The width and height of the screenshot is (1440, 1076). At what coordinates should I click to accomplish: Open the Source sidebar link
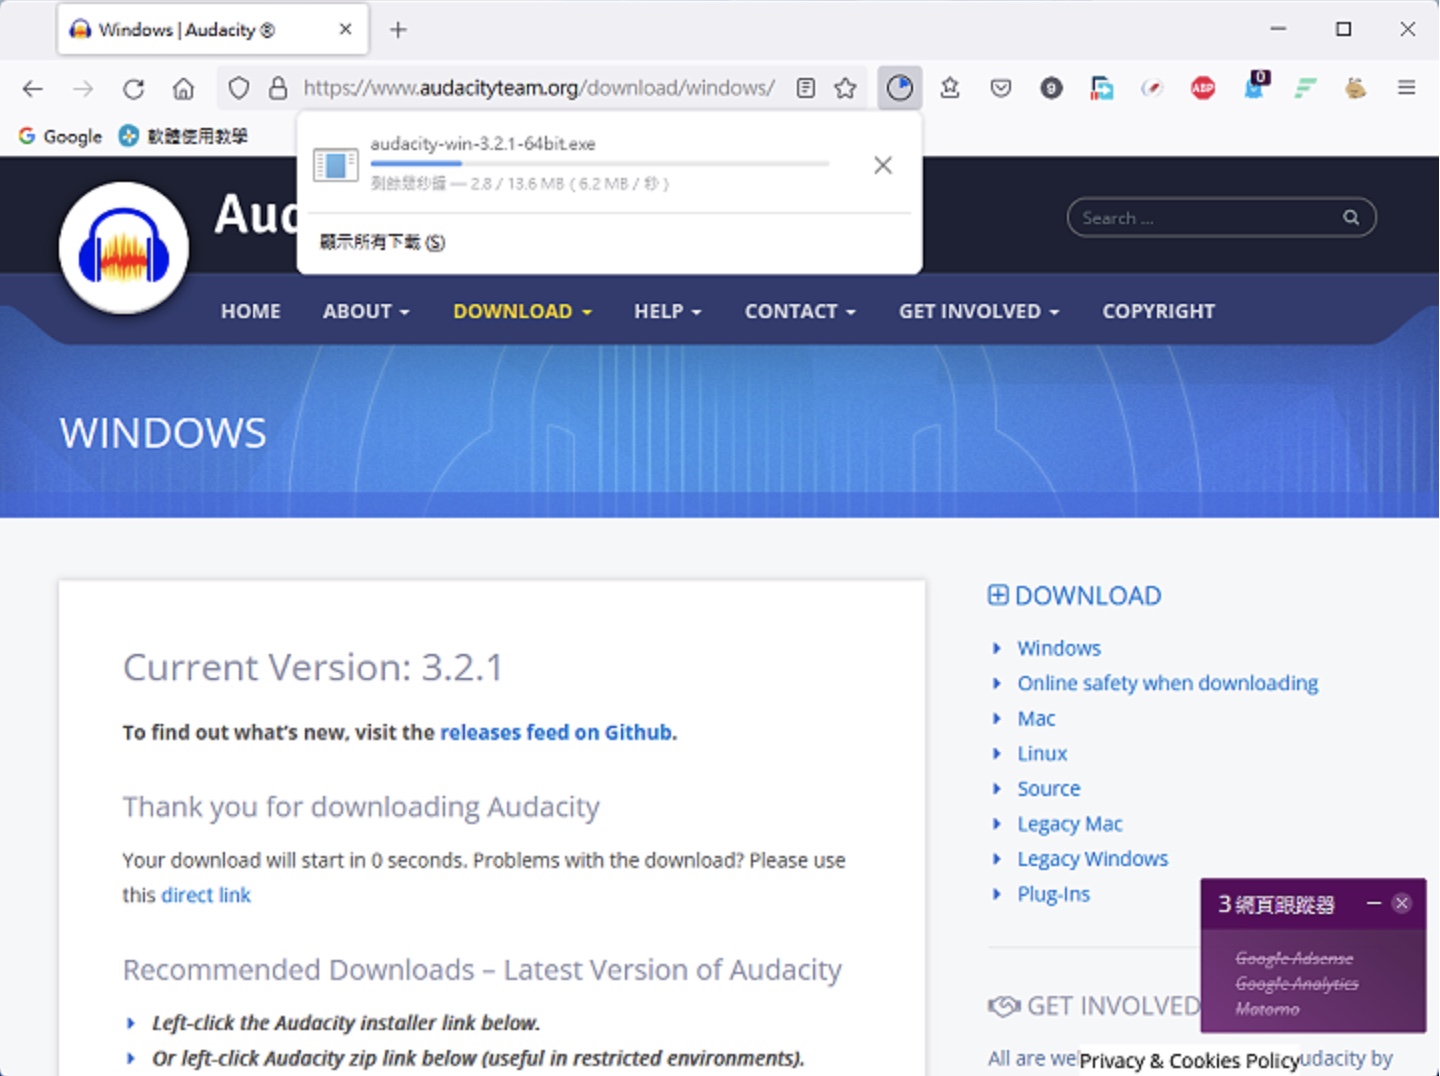pos(1048,788)
